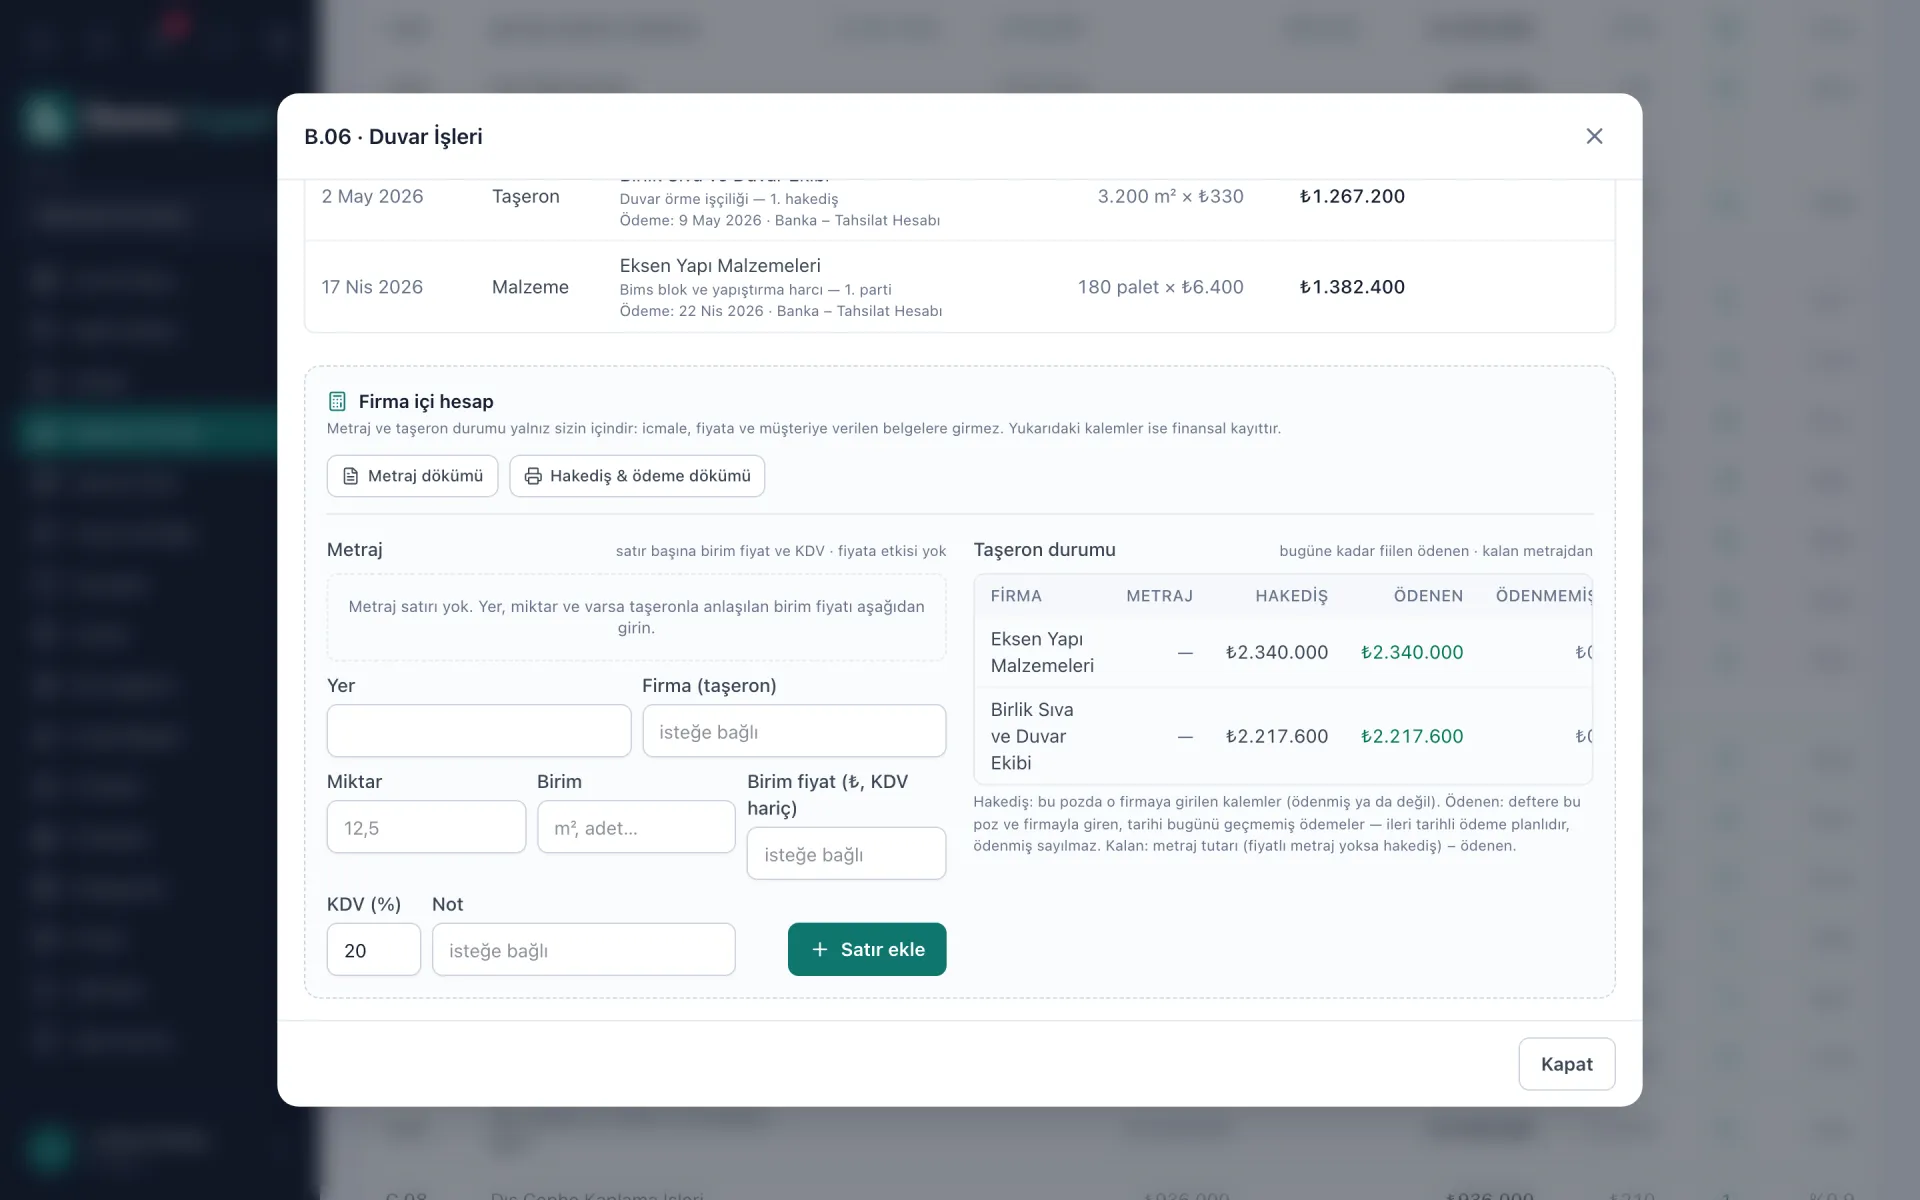Click the plus icon in Satır ekle
The width and height of the screenshot is (1920, 1200).
point(820,949)
